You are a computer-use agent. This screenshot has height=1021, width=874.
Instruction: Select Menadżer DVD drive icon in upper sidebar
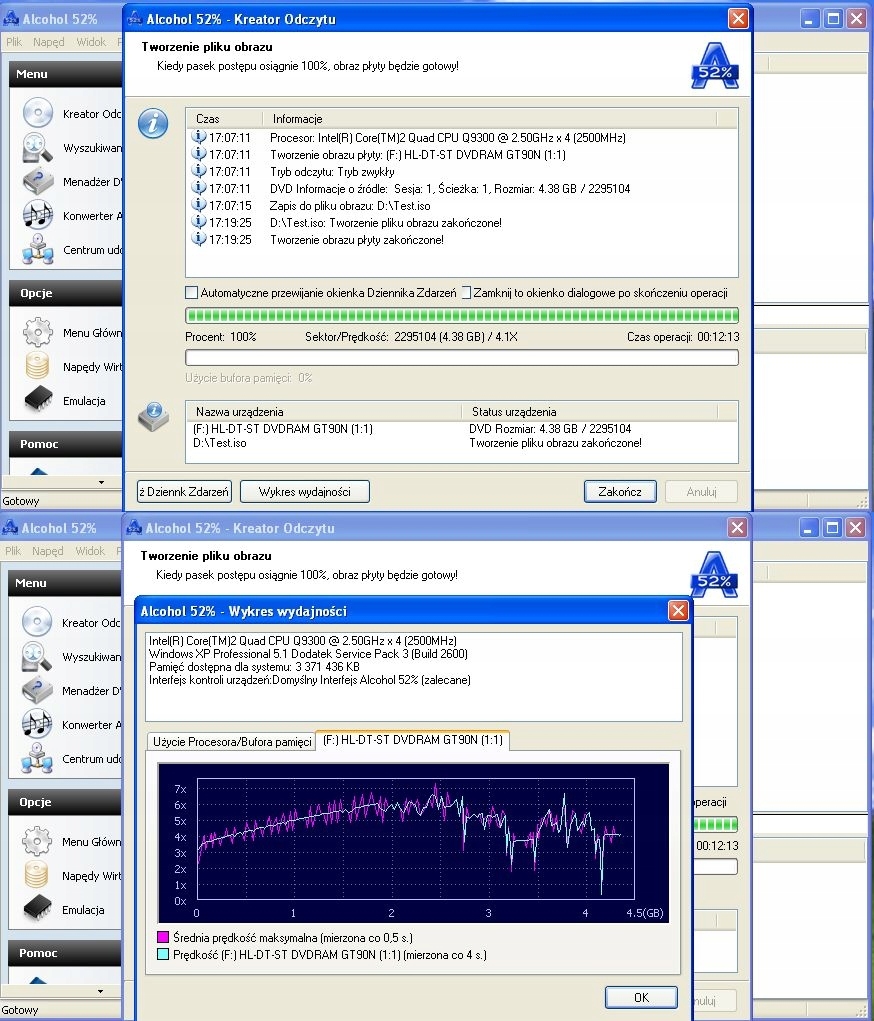tap(38, 181)
